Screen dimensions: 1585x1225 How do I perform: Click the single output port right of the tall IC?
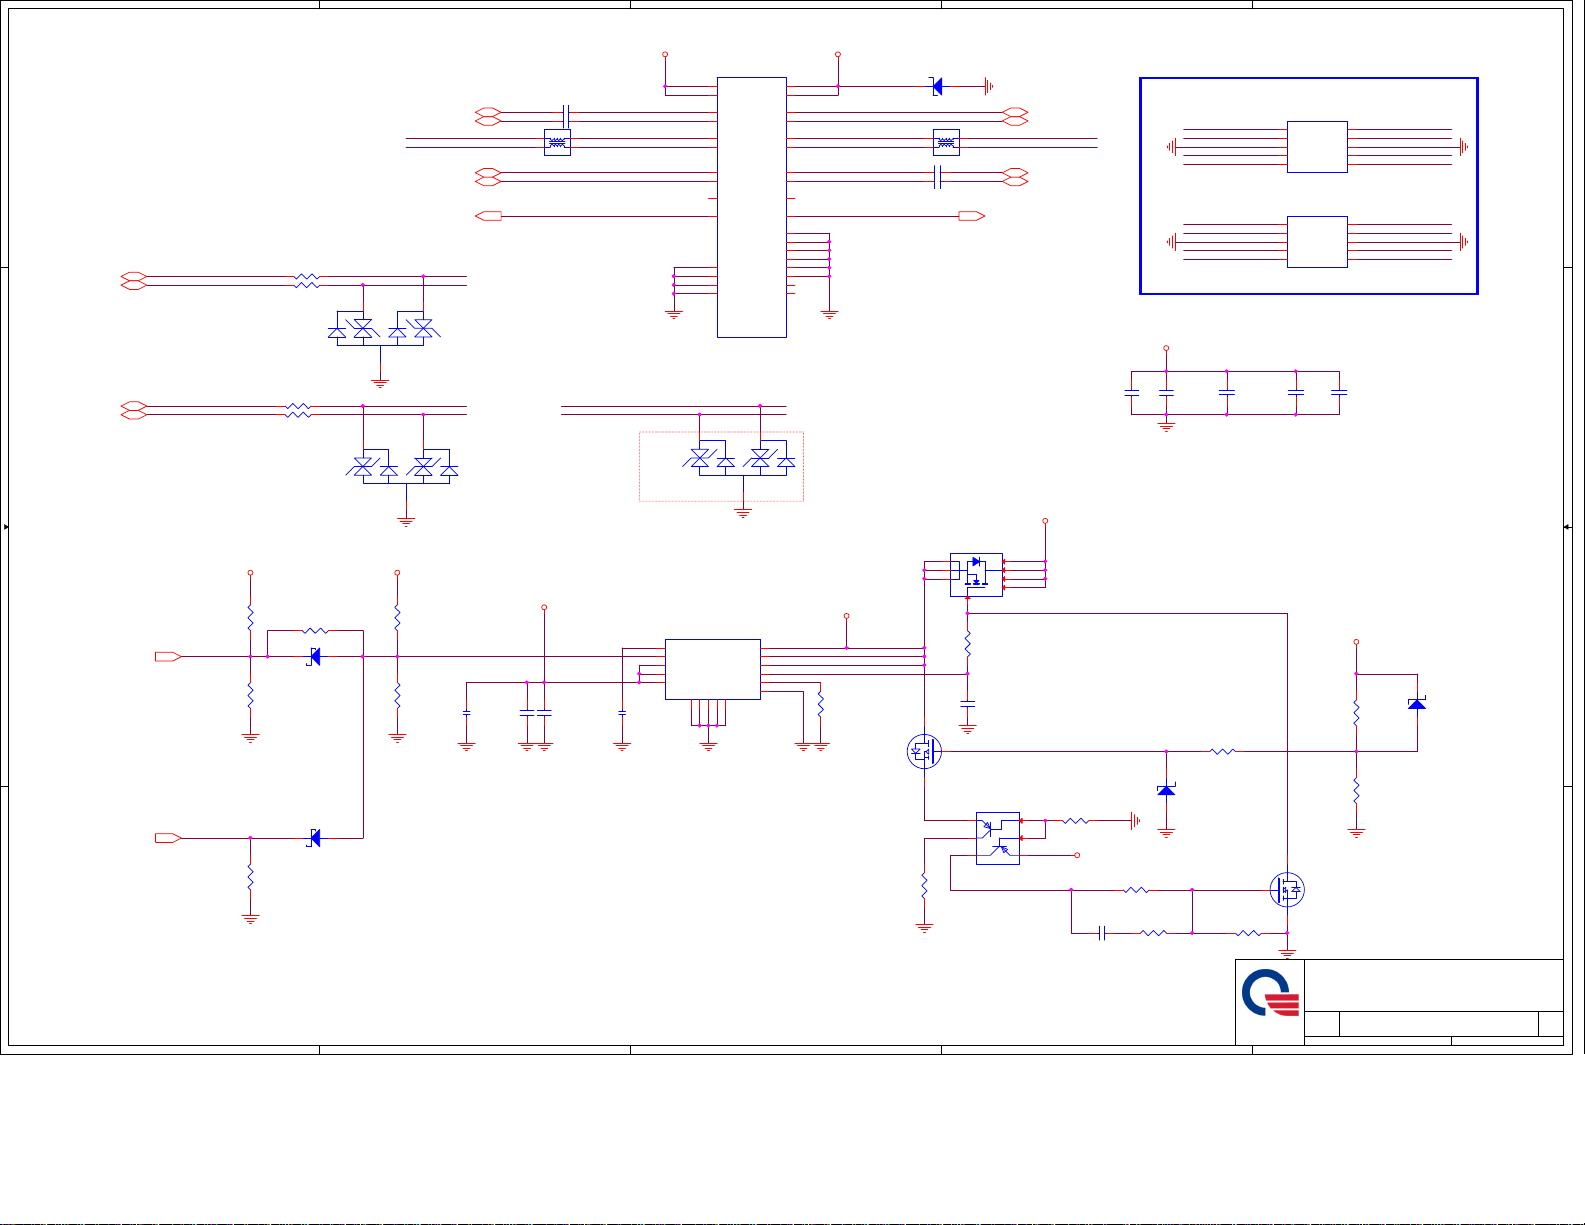[x=971, y=216]
